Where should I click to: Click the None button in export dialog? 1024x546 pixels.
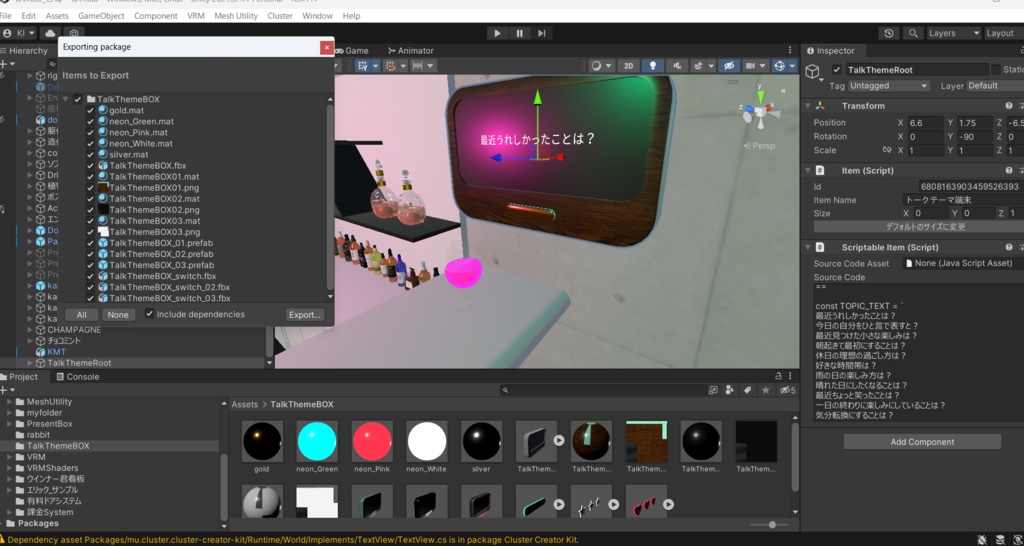tap(118, 315)
